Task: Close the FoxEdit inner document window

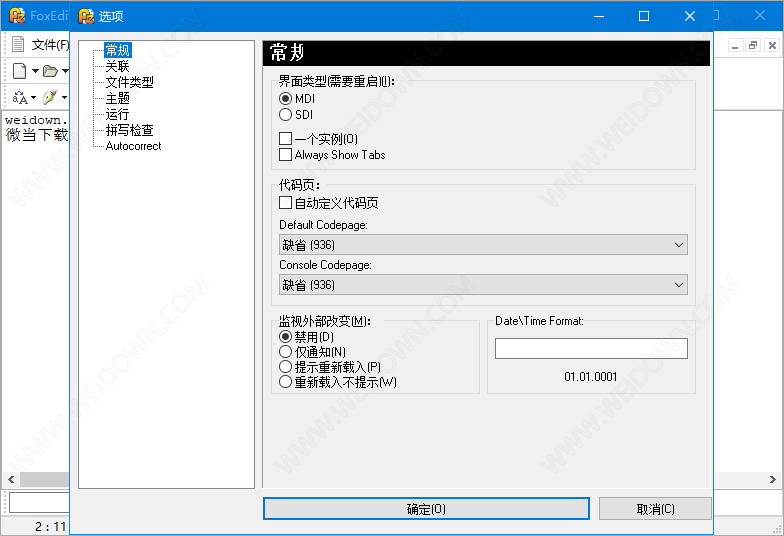Action: [x=772, y=46]
